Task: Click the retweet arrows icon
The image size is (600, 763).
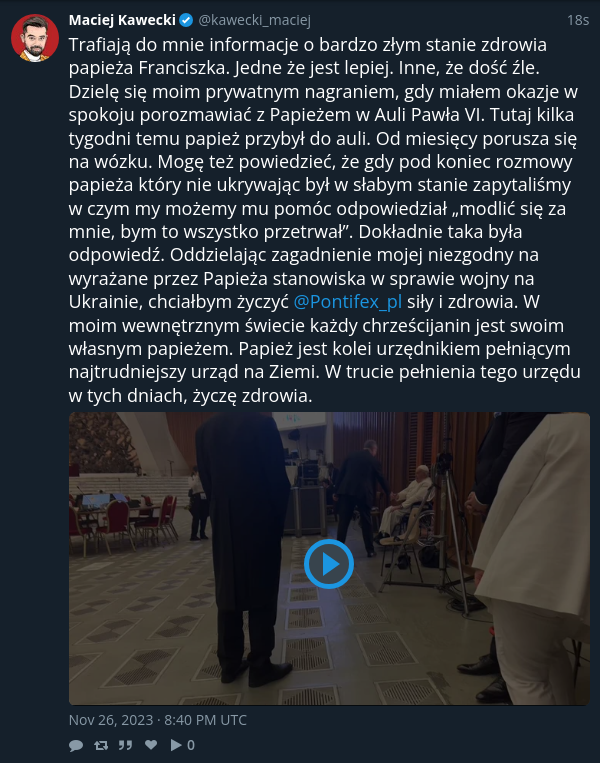Action: (101, 745)
